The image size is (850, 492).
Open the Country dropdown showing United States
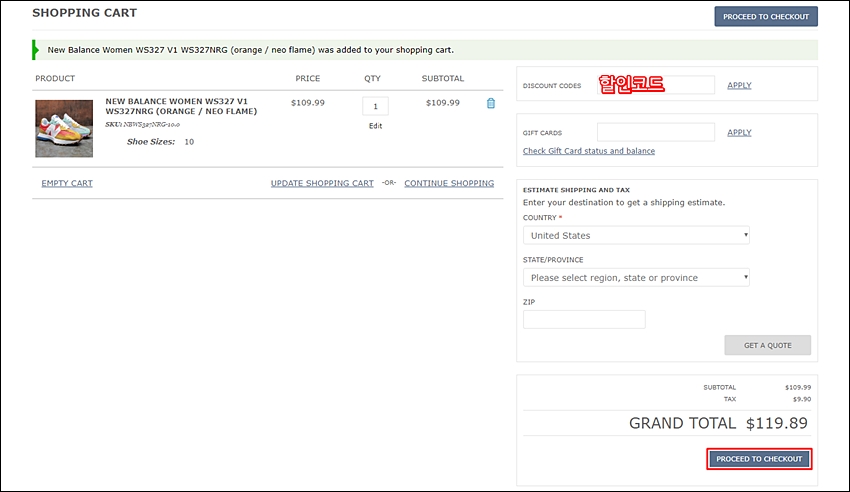coord(636,235)
